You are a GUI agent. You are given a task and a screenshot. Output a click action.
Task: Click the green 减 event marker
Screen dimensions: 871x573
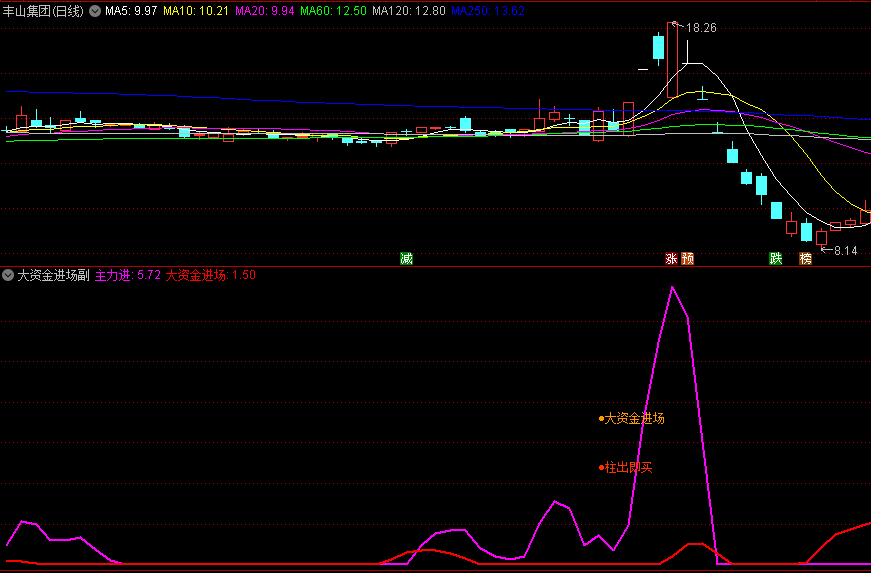(407, 259)
